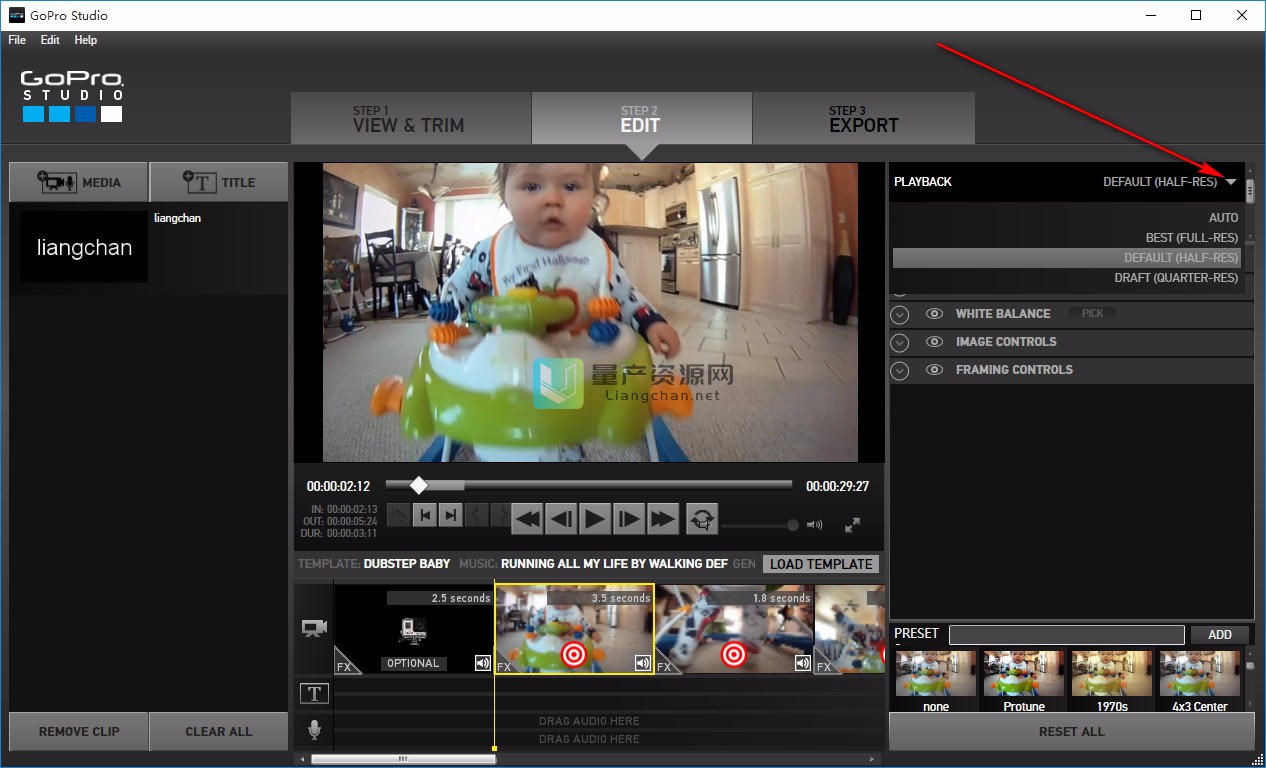This screenshot has height=768, width=1266.
Task: Start video playback with the Play button
Action: tap(595, 518)
